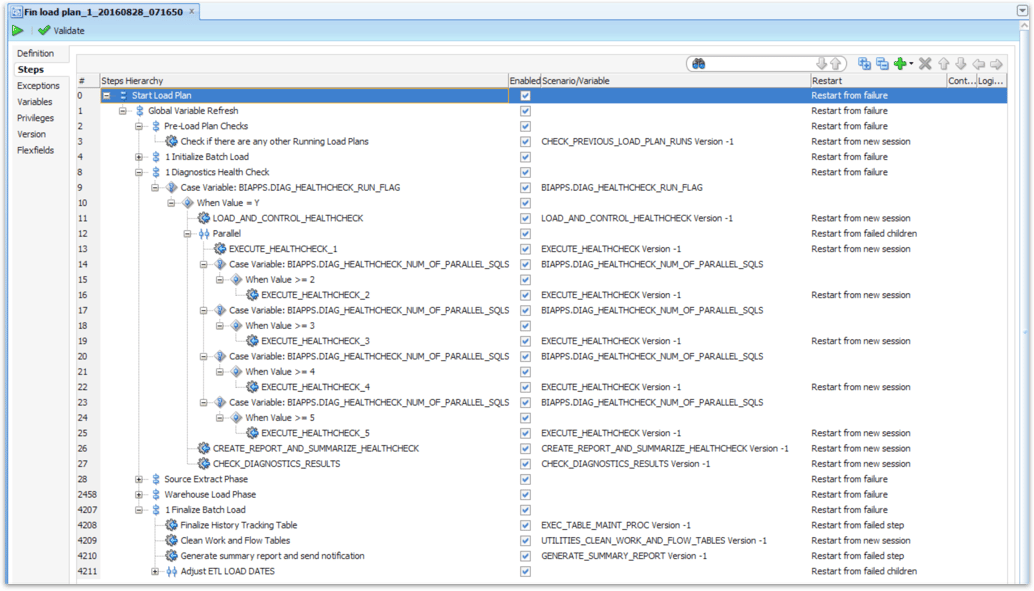Switch to the Exceptions tab
This screenshot has width=1034, height=591.
point(36,85)
